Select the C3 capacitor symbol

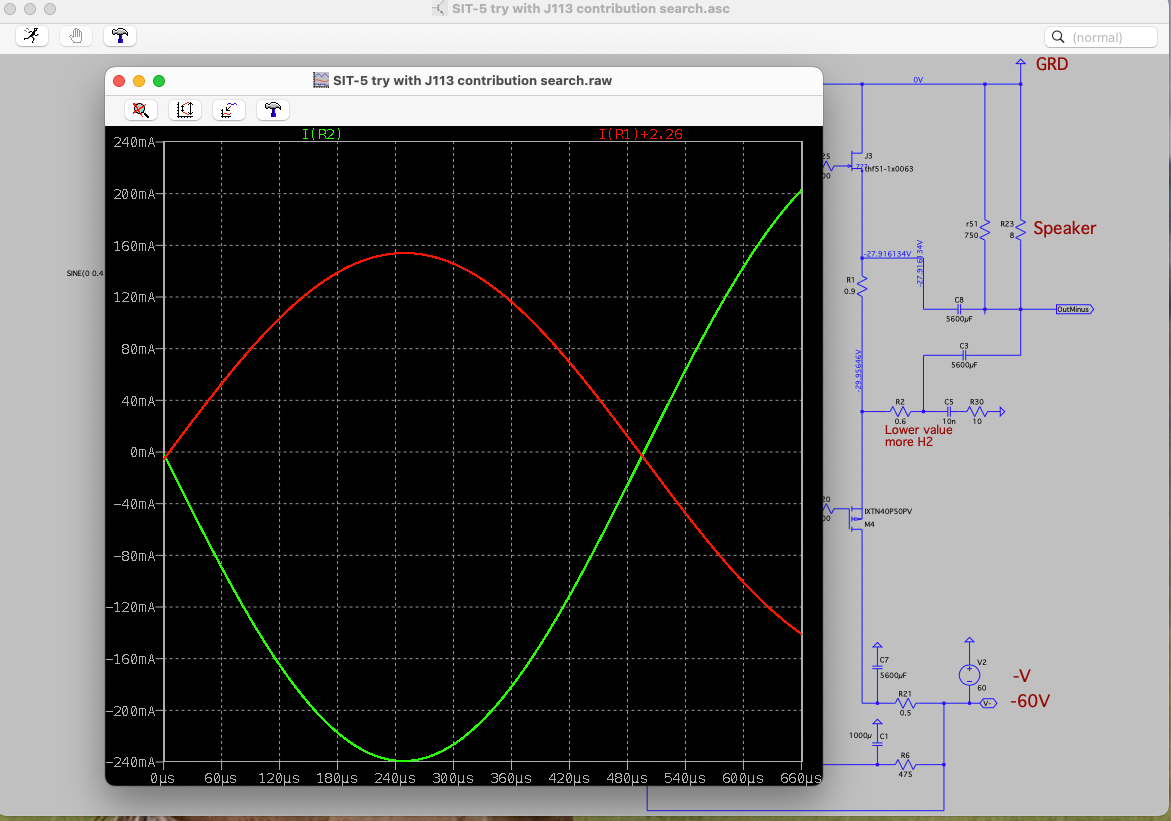(964, 355)
